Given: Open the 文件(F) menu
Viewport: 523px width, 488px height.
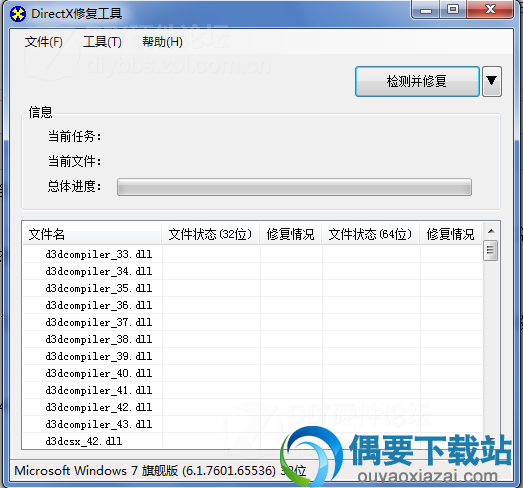Looking at the screenshot, I should tap(43, 42).
